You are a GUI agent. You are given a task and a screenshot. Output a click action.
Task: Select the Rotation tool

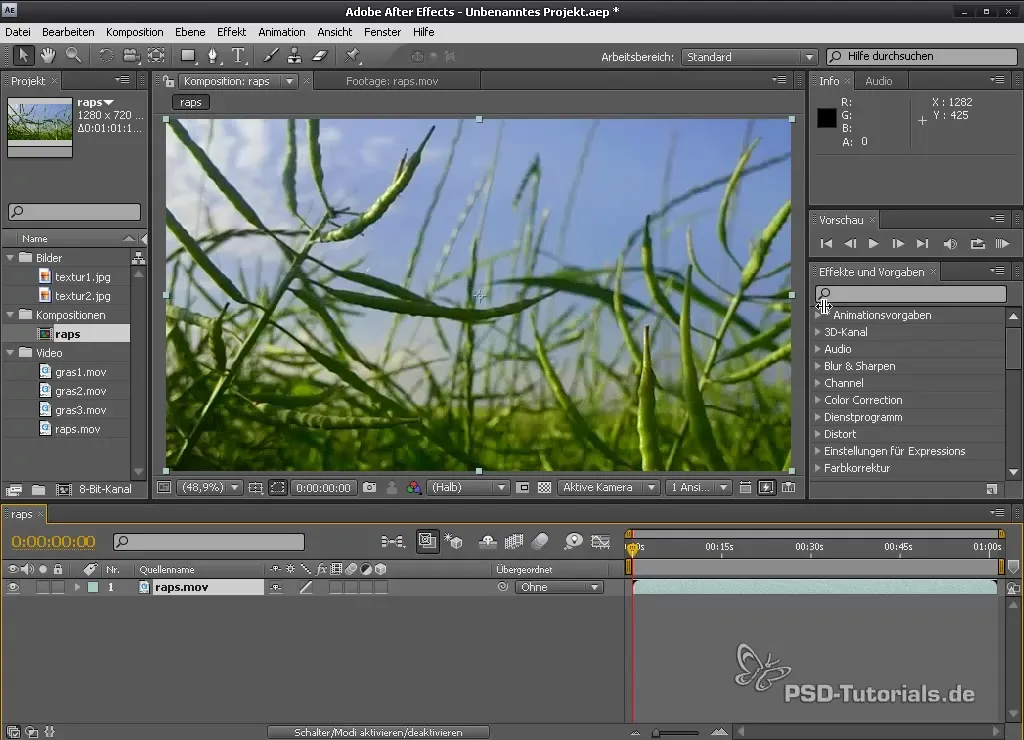coord(105,56)
